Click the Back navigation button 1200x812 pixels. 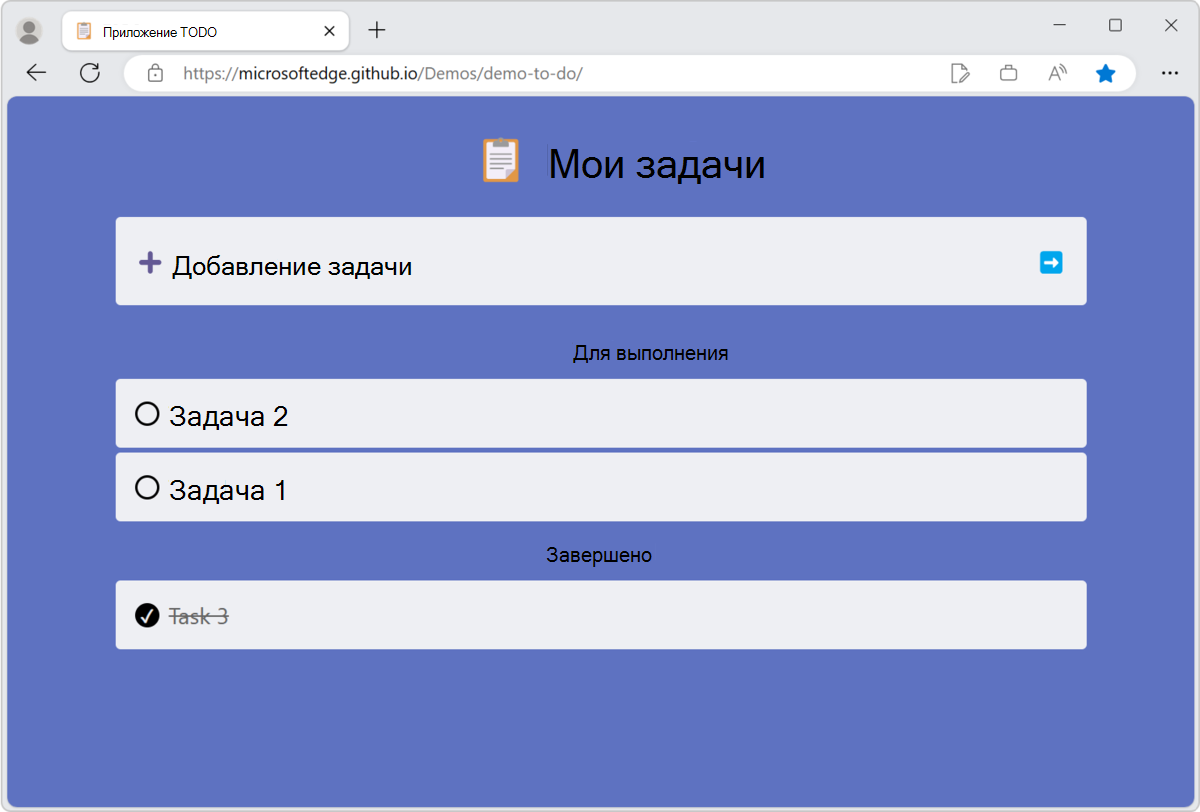click(x=36, y=72)
